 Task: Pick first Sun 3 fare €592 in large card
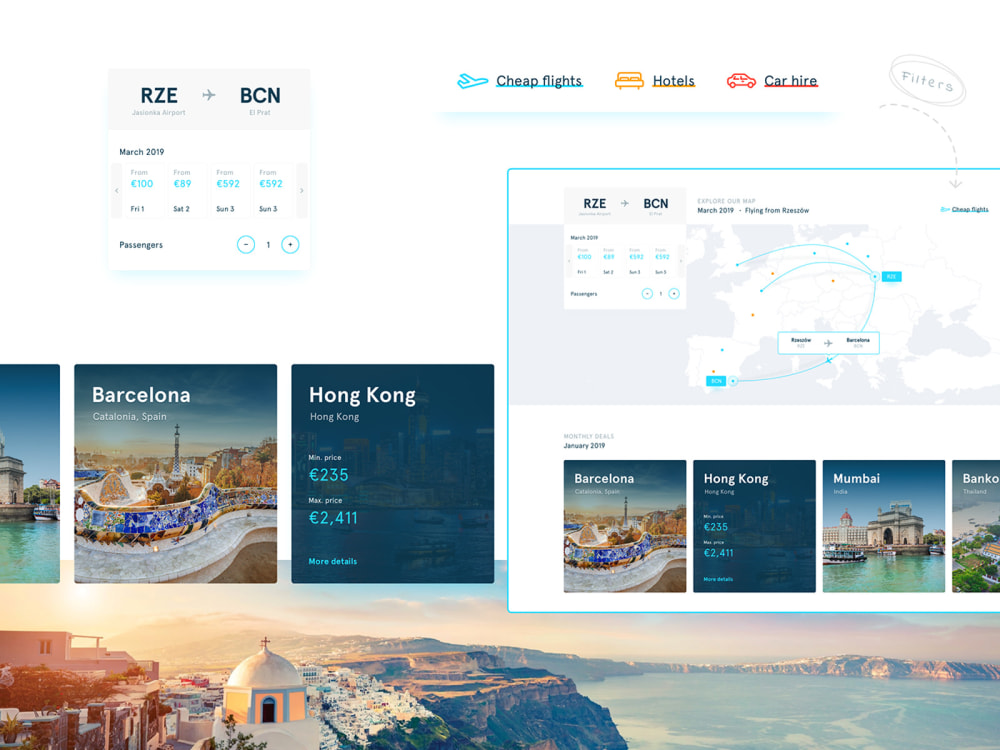tap(228, 191)
